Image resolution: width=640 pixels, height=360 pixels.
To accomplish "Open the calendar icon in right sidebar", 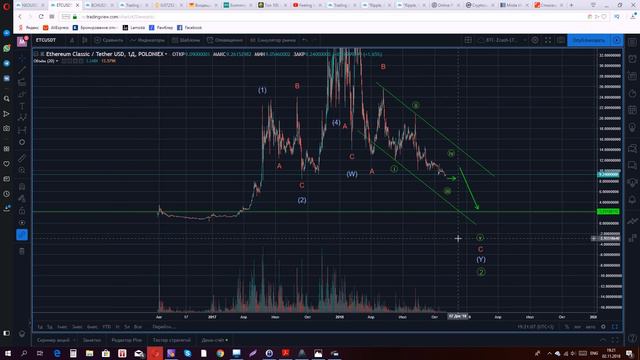I will pyautogui.click(x=632, y=109).
